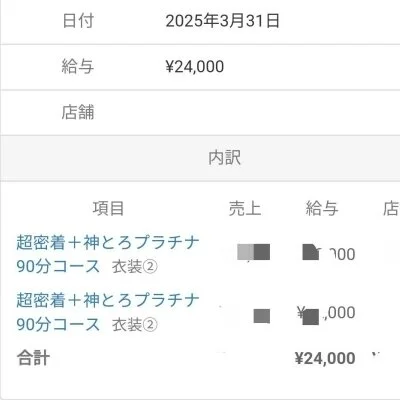Click second row's redacted sales amount
This screenshot has height=400, width=400.
coord(262,316)
